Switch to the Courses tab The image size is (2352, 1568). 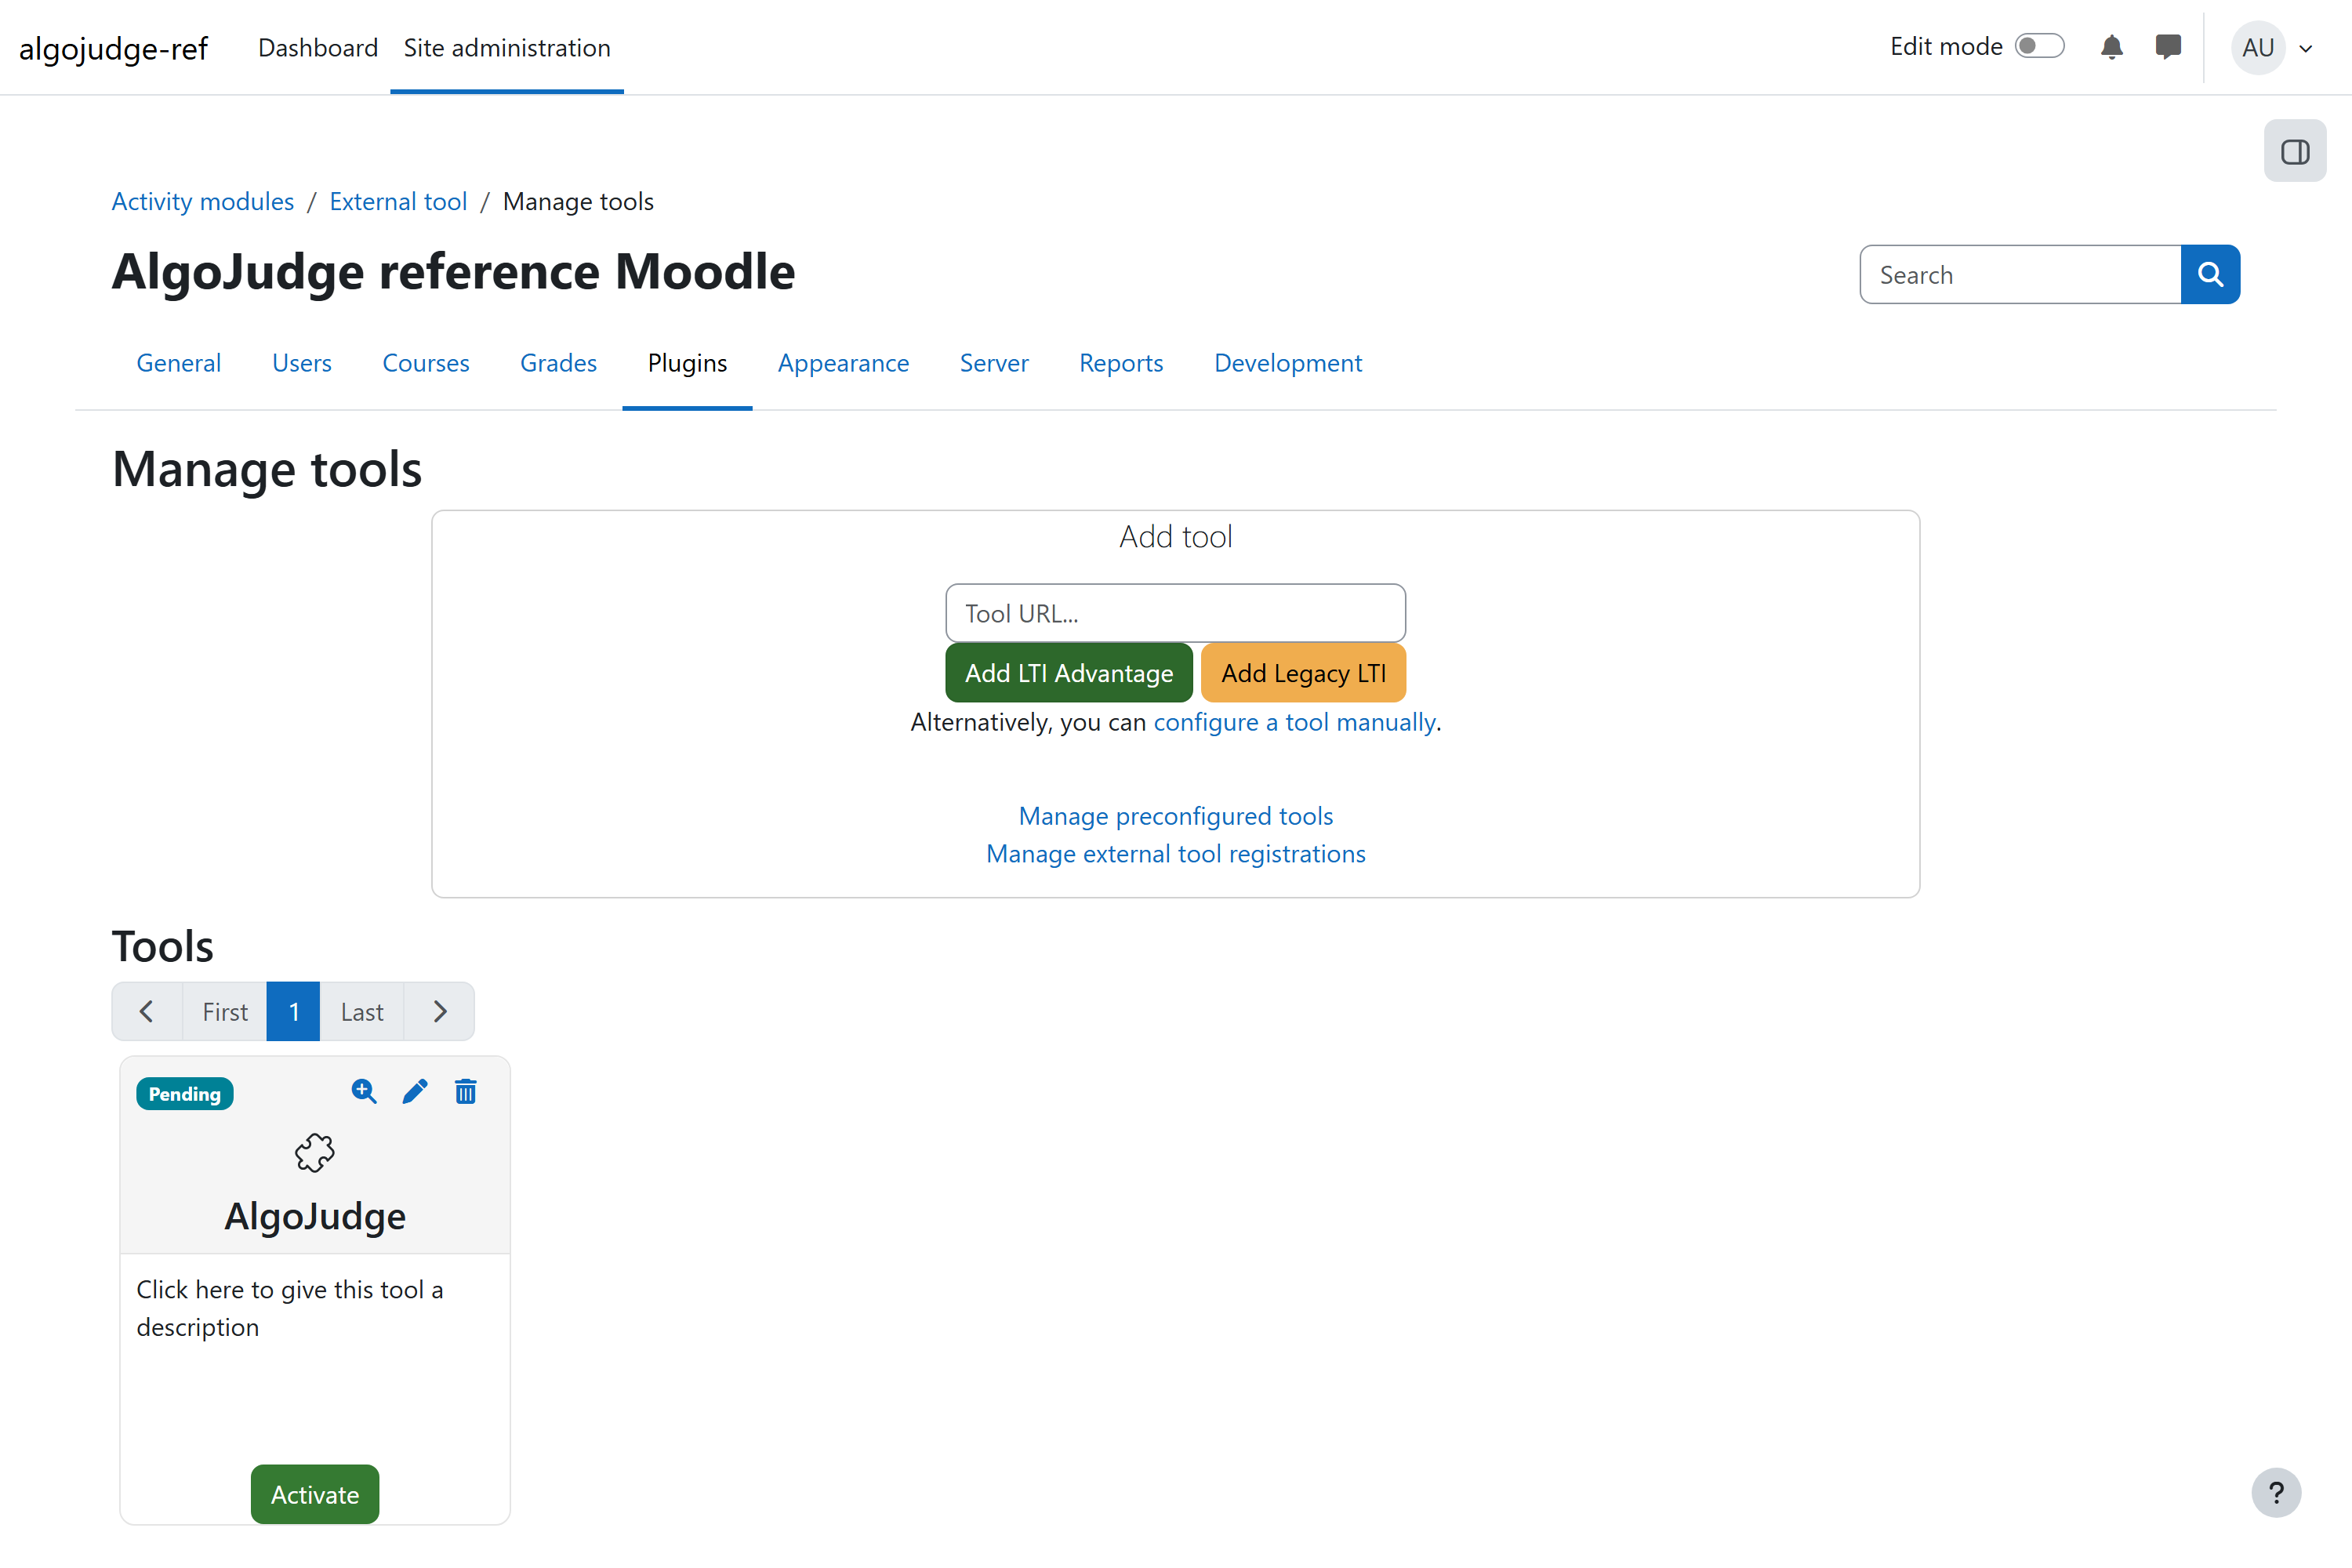426,363
